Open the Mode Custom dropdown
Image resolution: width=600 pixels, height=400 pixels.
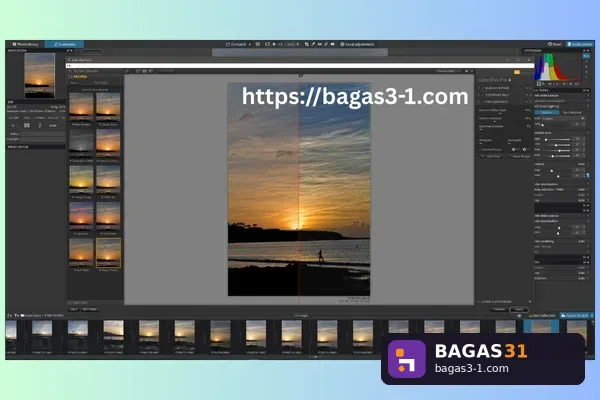click(562, 119)
